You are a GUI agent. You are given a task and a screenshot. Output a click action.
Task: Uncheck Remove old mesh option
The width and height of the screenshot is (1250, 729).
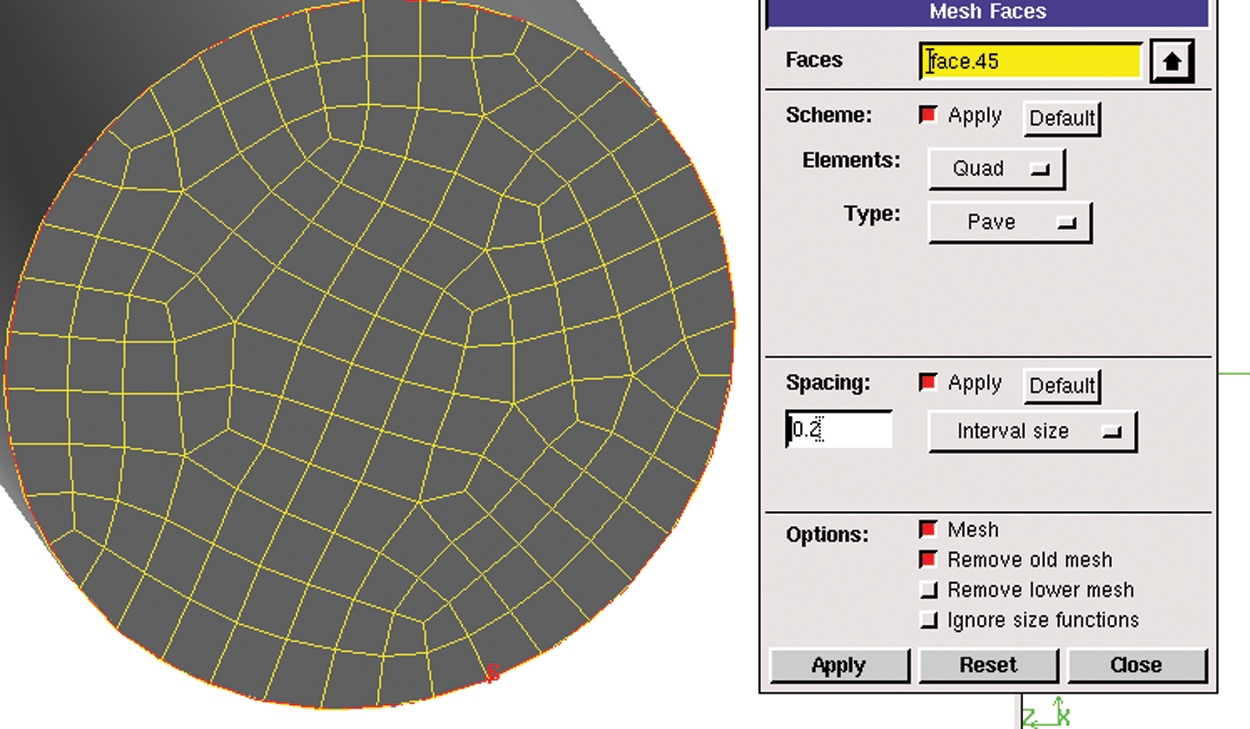(928, 560)
